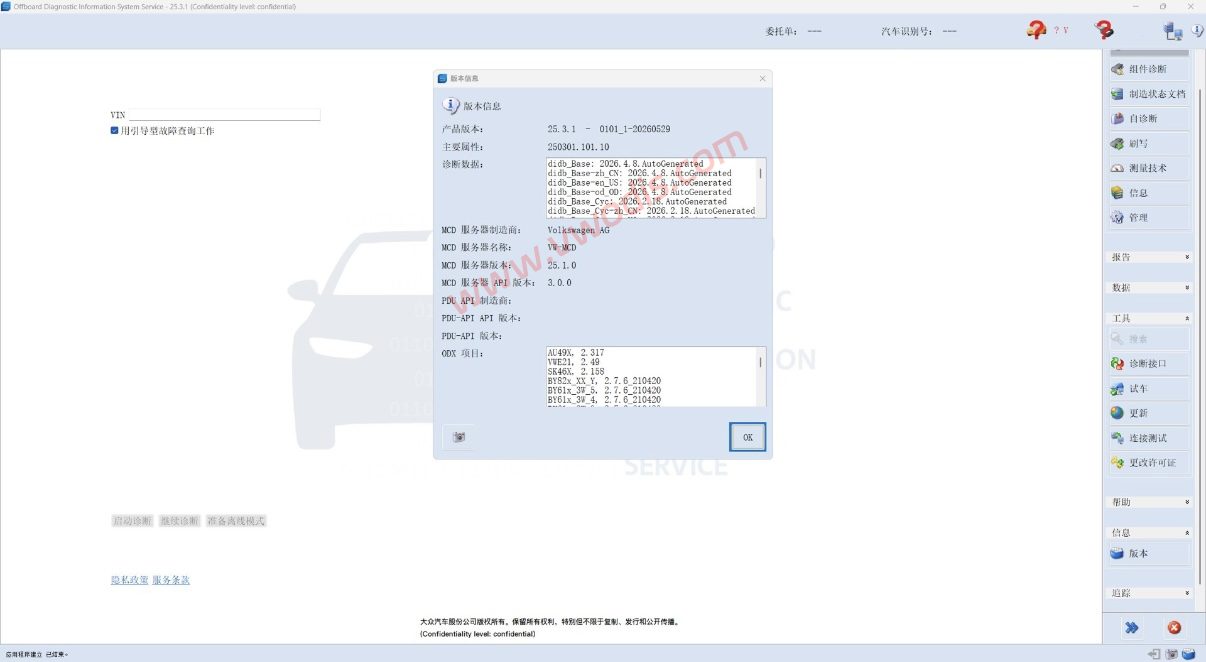This screenshot has height=662, width=1206.
Task: Click the status bar blue disk icon
Action: 1188,654
